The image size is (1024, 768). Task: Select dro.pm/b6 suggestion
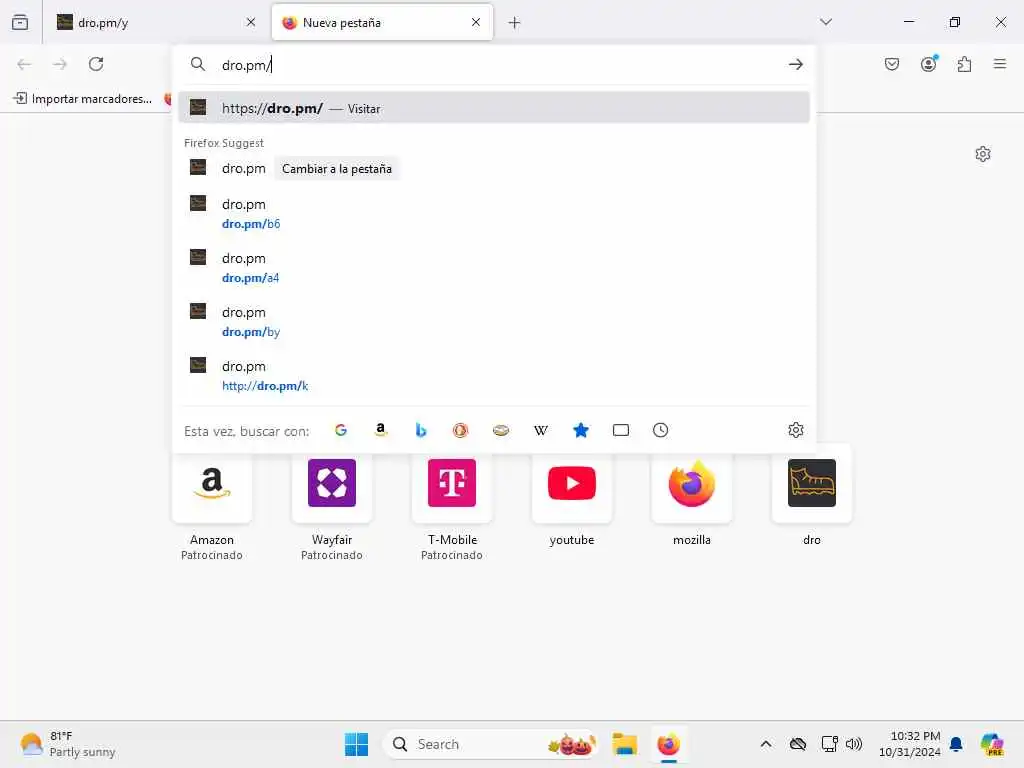[x=494, y=214]
